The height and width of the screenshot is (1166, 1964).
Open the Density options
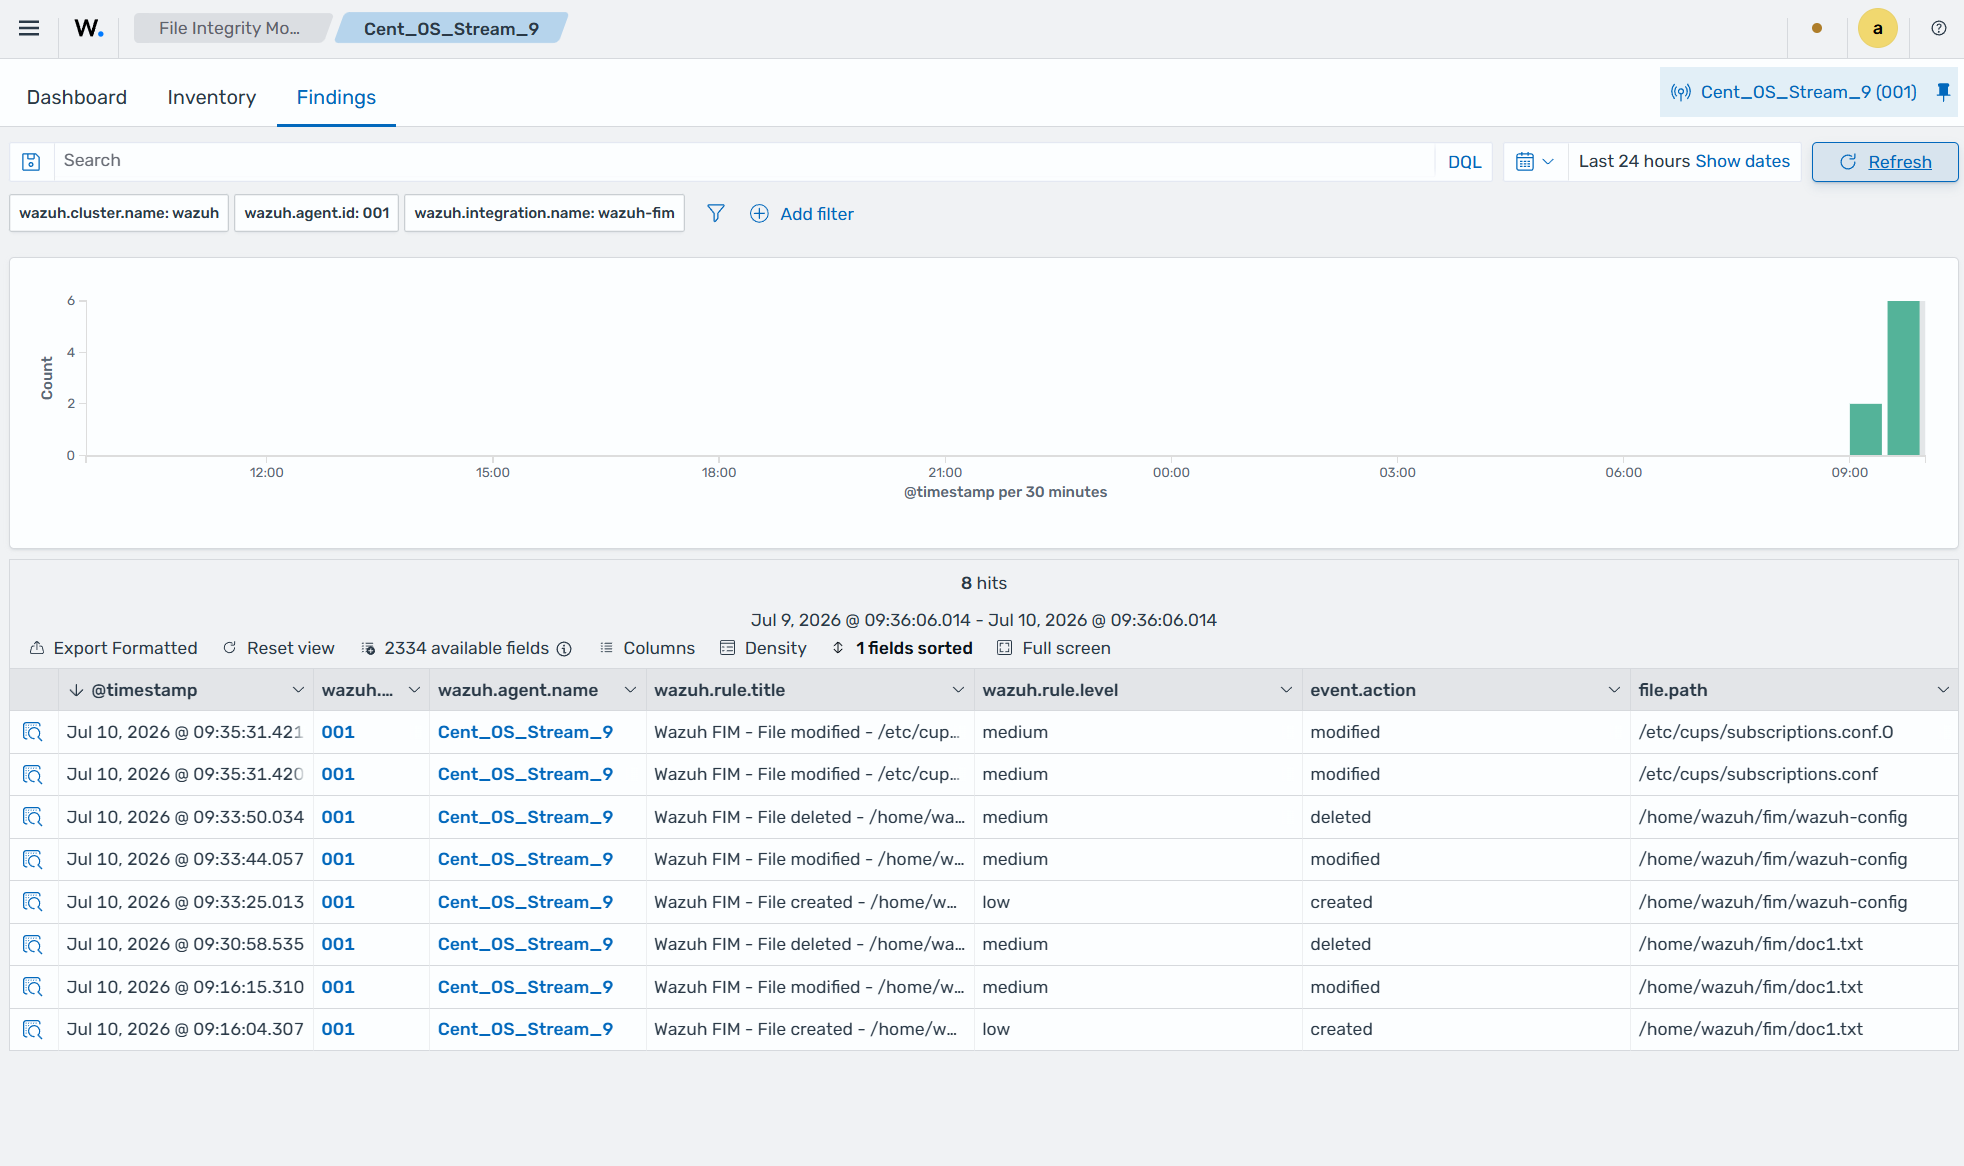[x=763, y=648]
